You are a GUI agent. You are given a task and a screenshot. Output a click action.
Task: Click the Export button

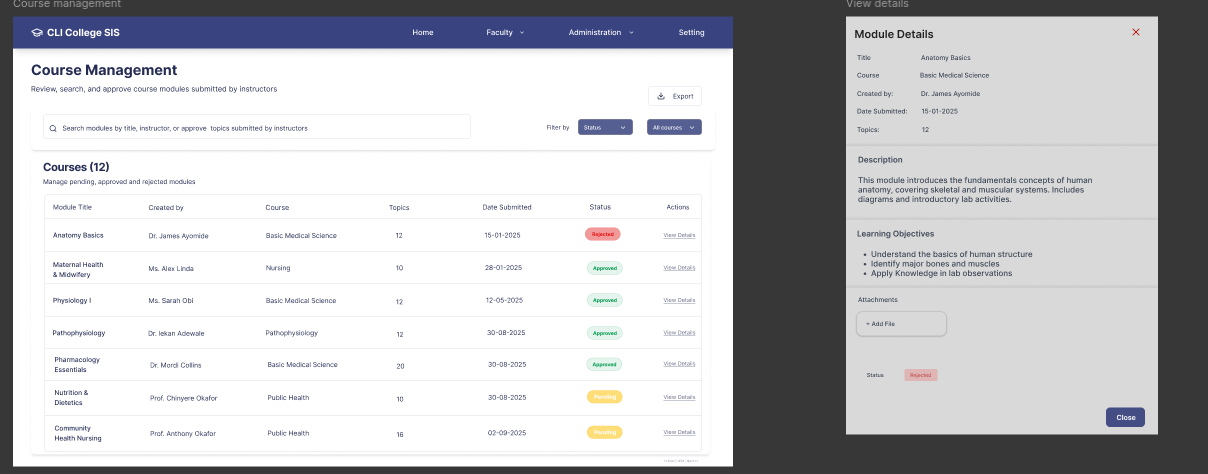pyautogui.click(x=675, y=96)
